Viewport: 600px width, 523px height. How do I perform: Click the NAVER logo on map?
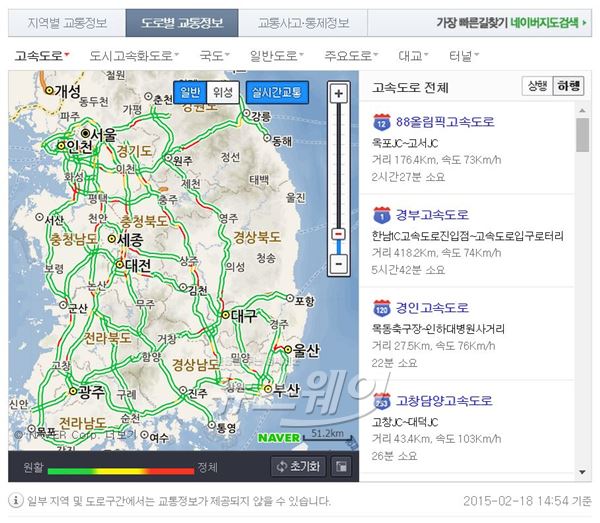coord(279,438)
